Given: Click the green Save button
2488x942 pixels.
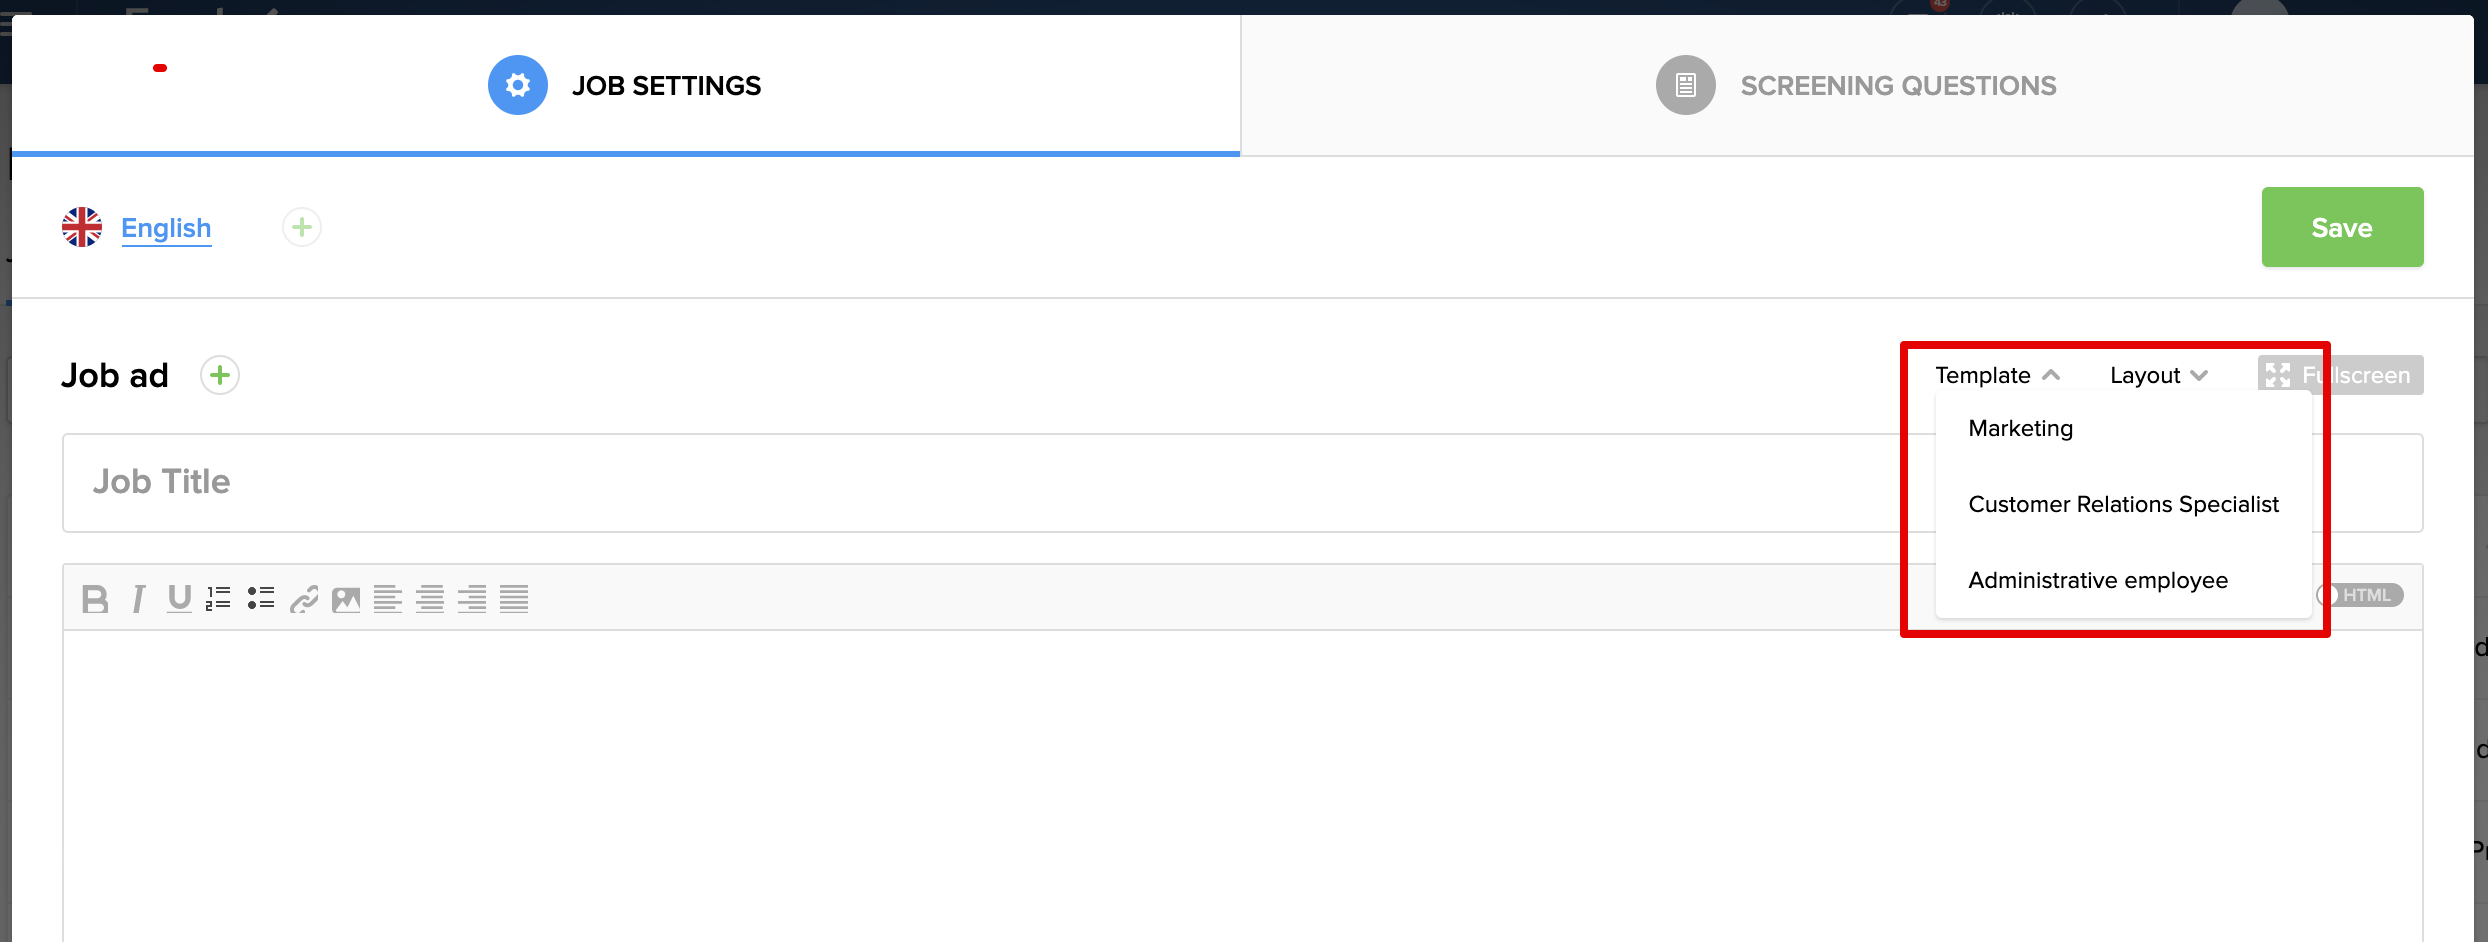Looking at the screenshot, I should coord(2341,227).
